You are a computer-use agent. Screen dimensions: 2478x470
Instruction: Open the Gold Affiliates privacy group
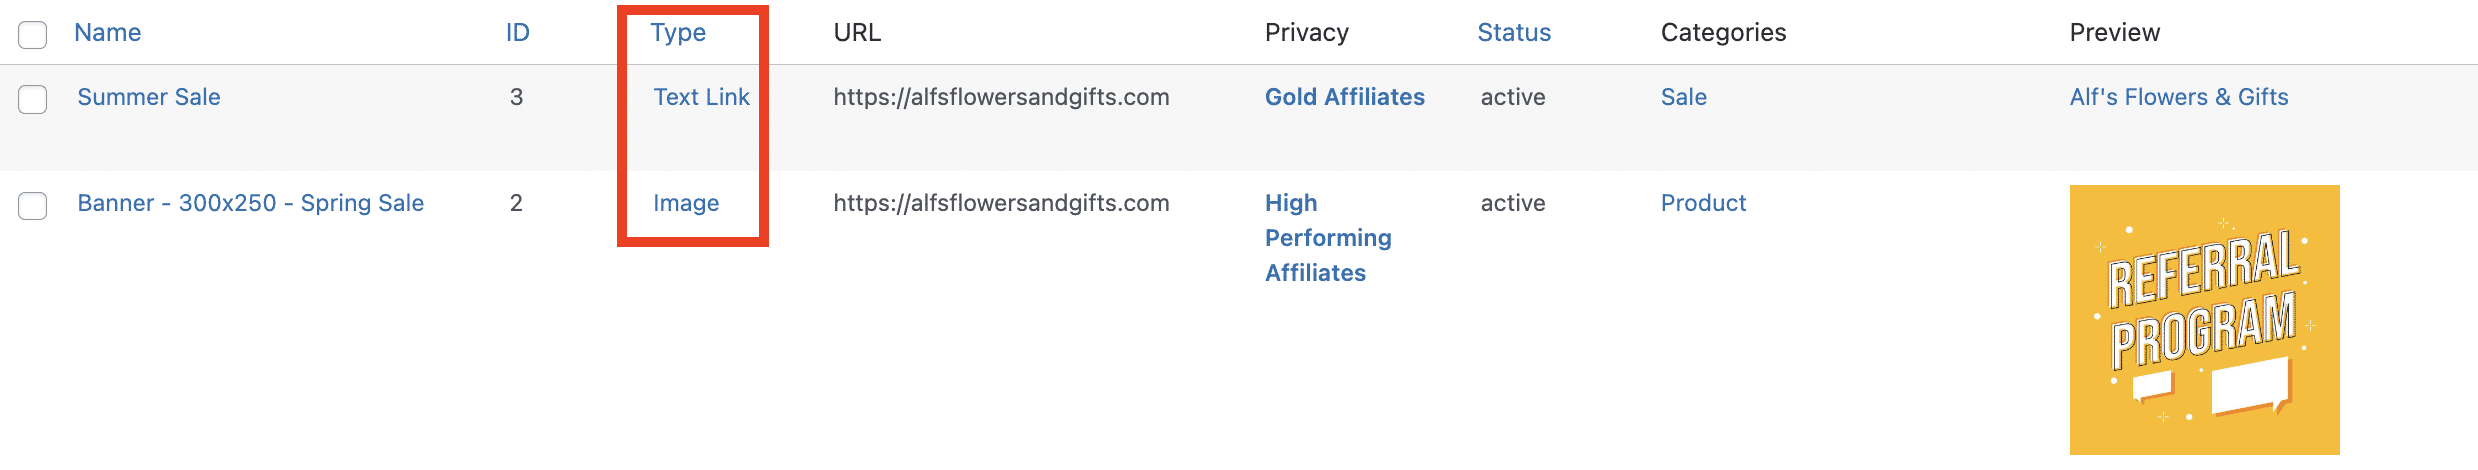tap(1345, 97)
